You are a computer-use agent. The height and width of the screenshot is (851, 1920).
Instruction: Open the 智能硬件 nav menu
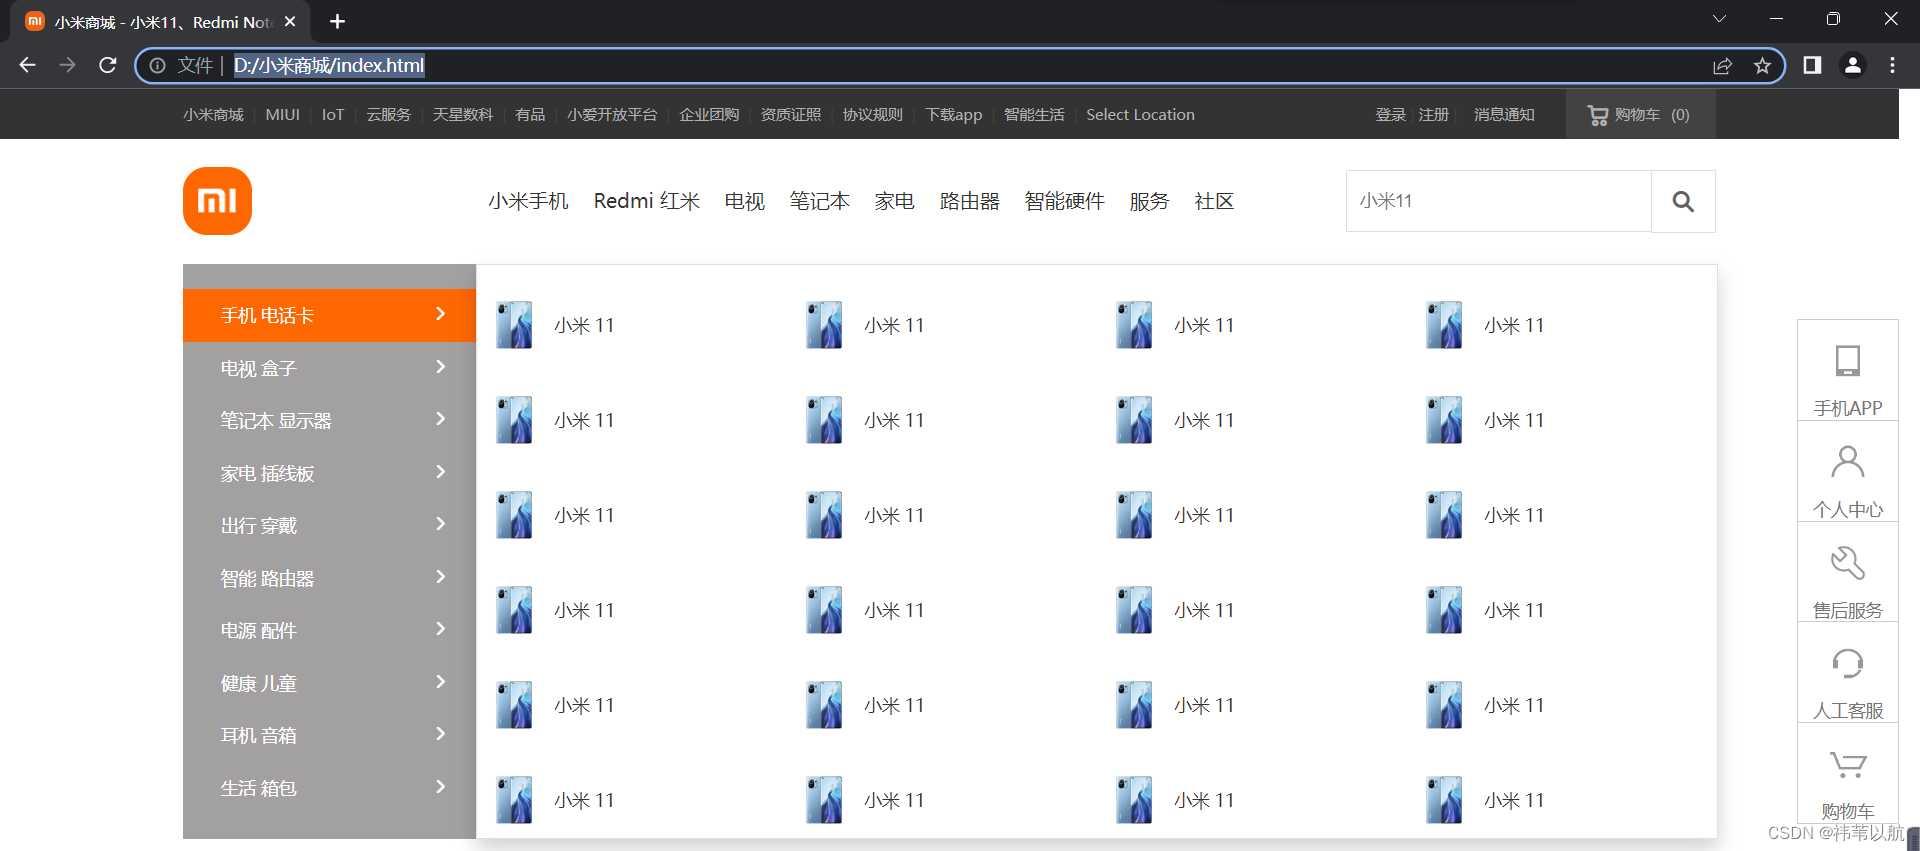pos(1065,201)
